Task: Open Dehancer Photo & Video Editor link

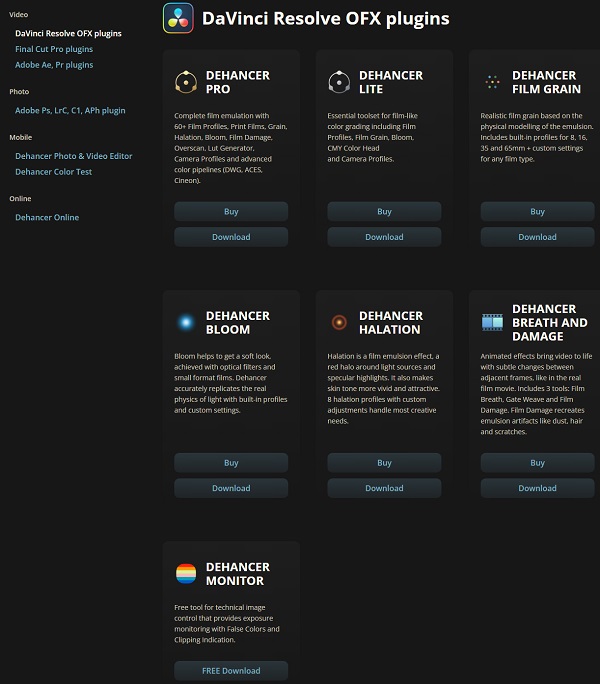Action: pyautogui.click(x=73, y=156)
